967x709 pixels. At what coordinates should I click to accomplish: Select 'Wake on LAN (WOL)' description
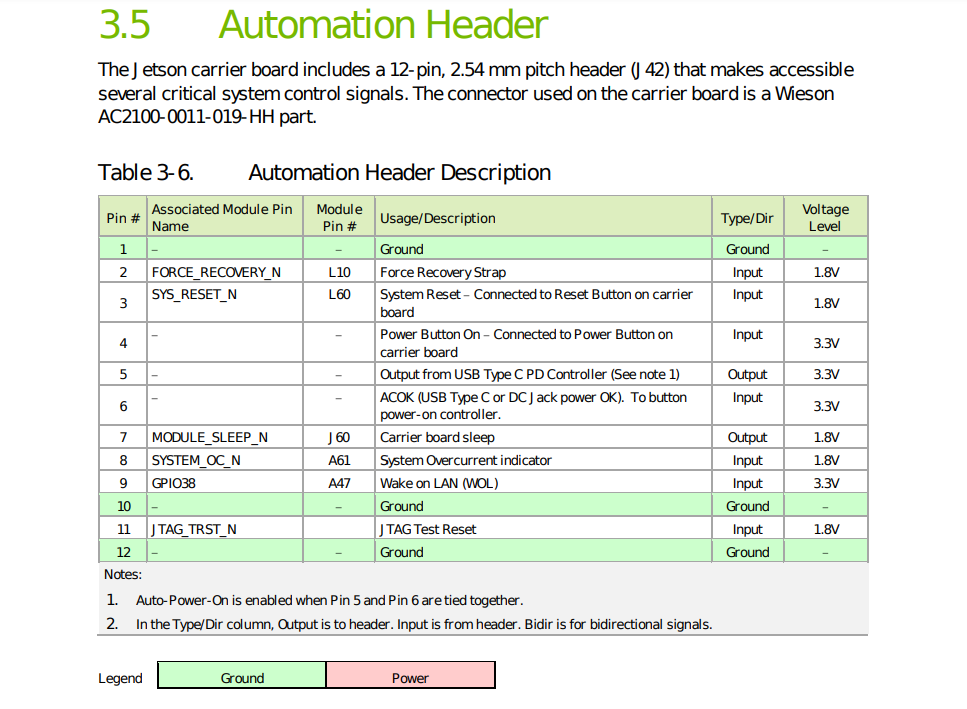[439, 483]
